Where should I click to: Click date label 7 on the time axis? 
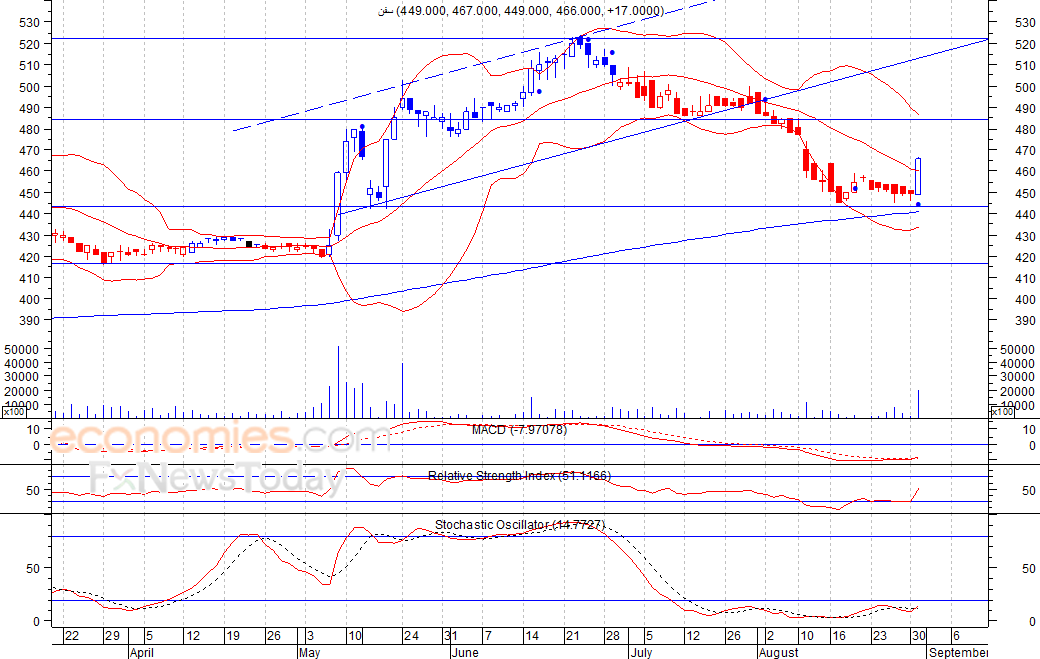[488, 636]
